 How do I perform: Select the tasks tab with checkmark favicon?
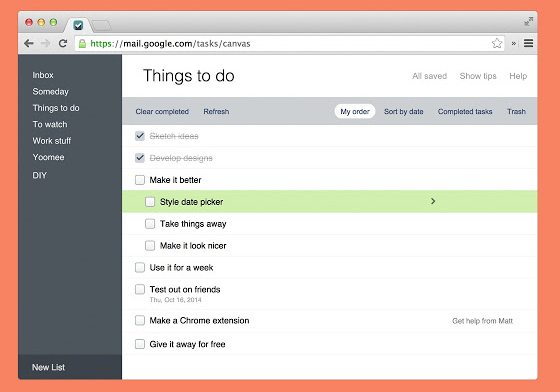(78, 25)
